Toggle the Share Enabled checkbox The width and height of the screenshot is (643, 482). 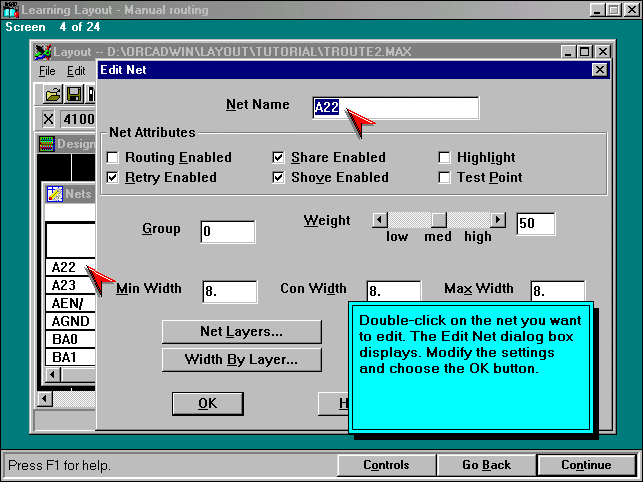click(279, 158)
